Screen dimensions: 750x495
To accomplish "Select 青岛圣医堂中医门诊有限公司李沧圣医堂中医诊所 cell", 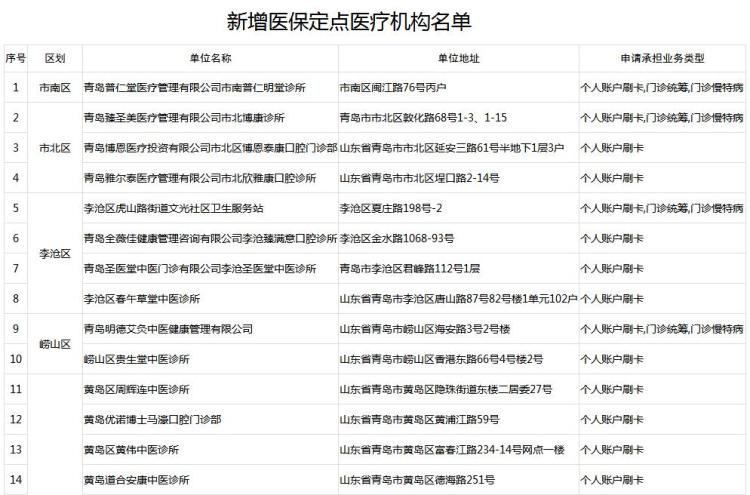I will point(210,268).
